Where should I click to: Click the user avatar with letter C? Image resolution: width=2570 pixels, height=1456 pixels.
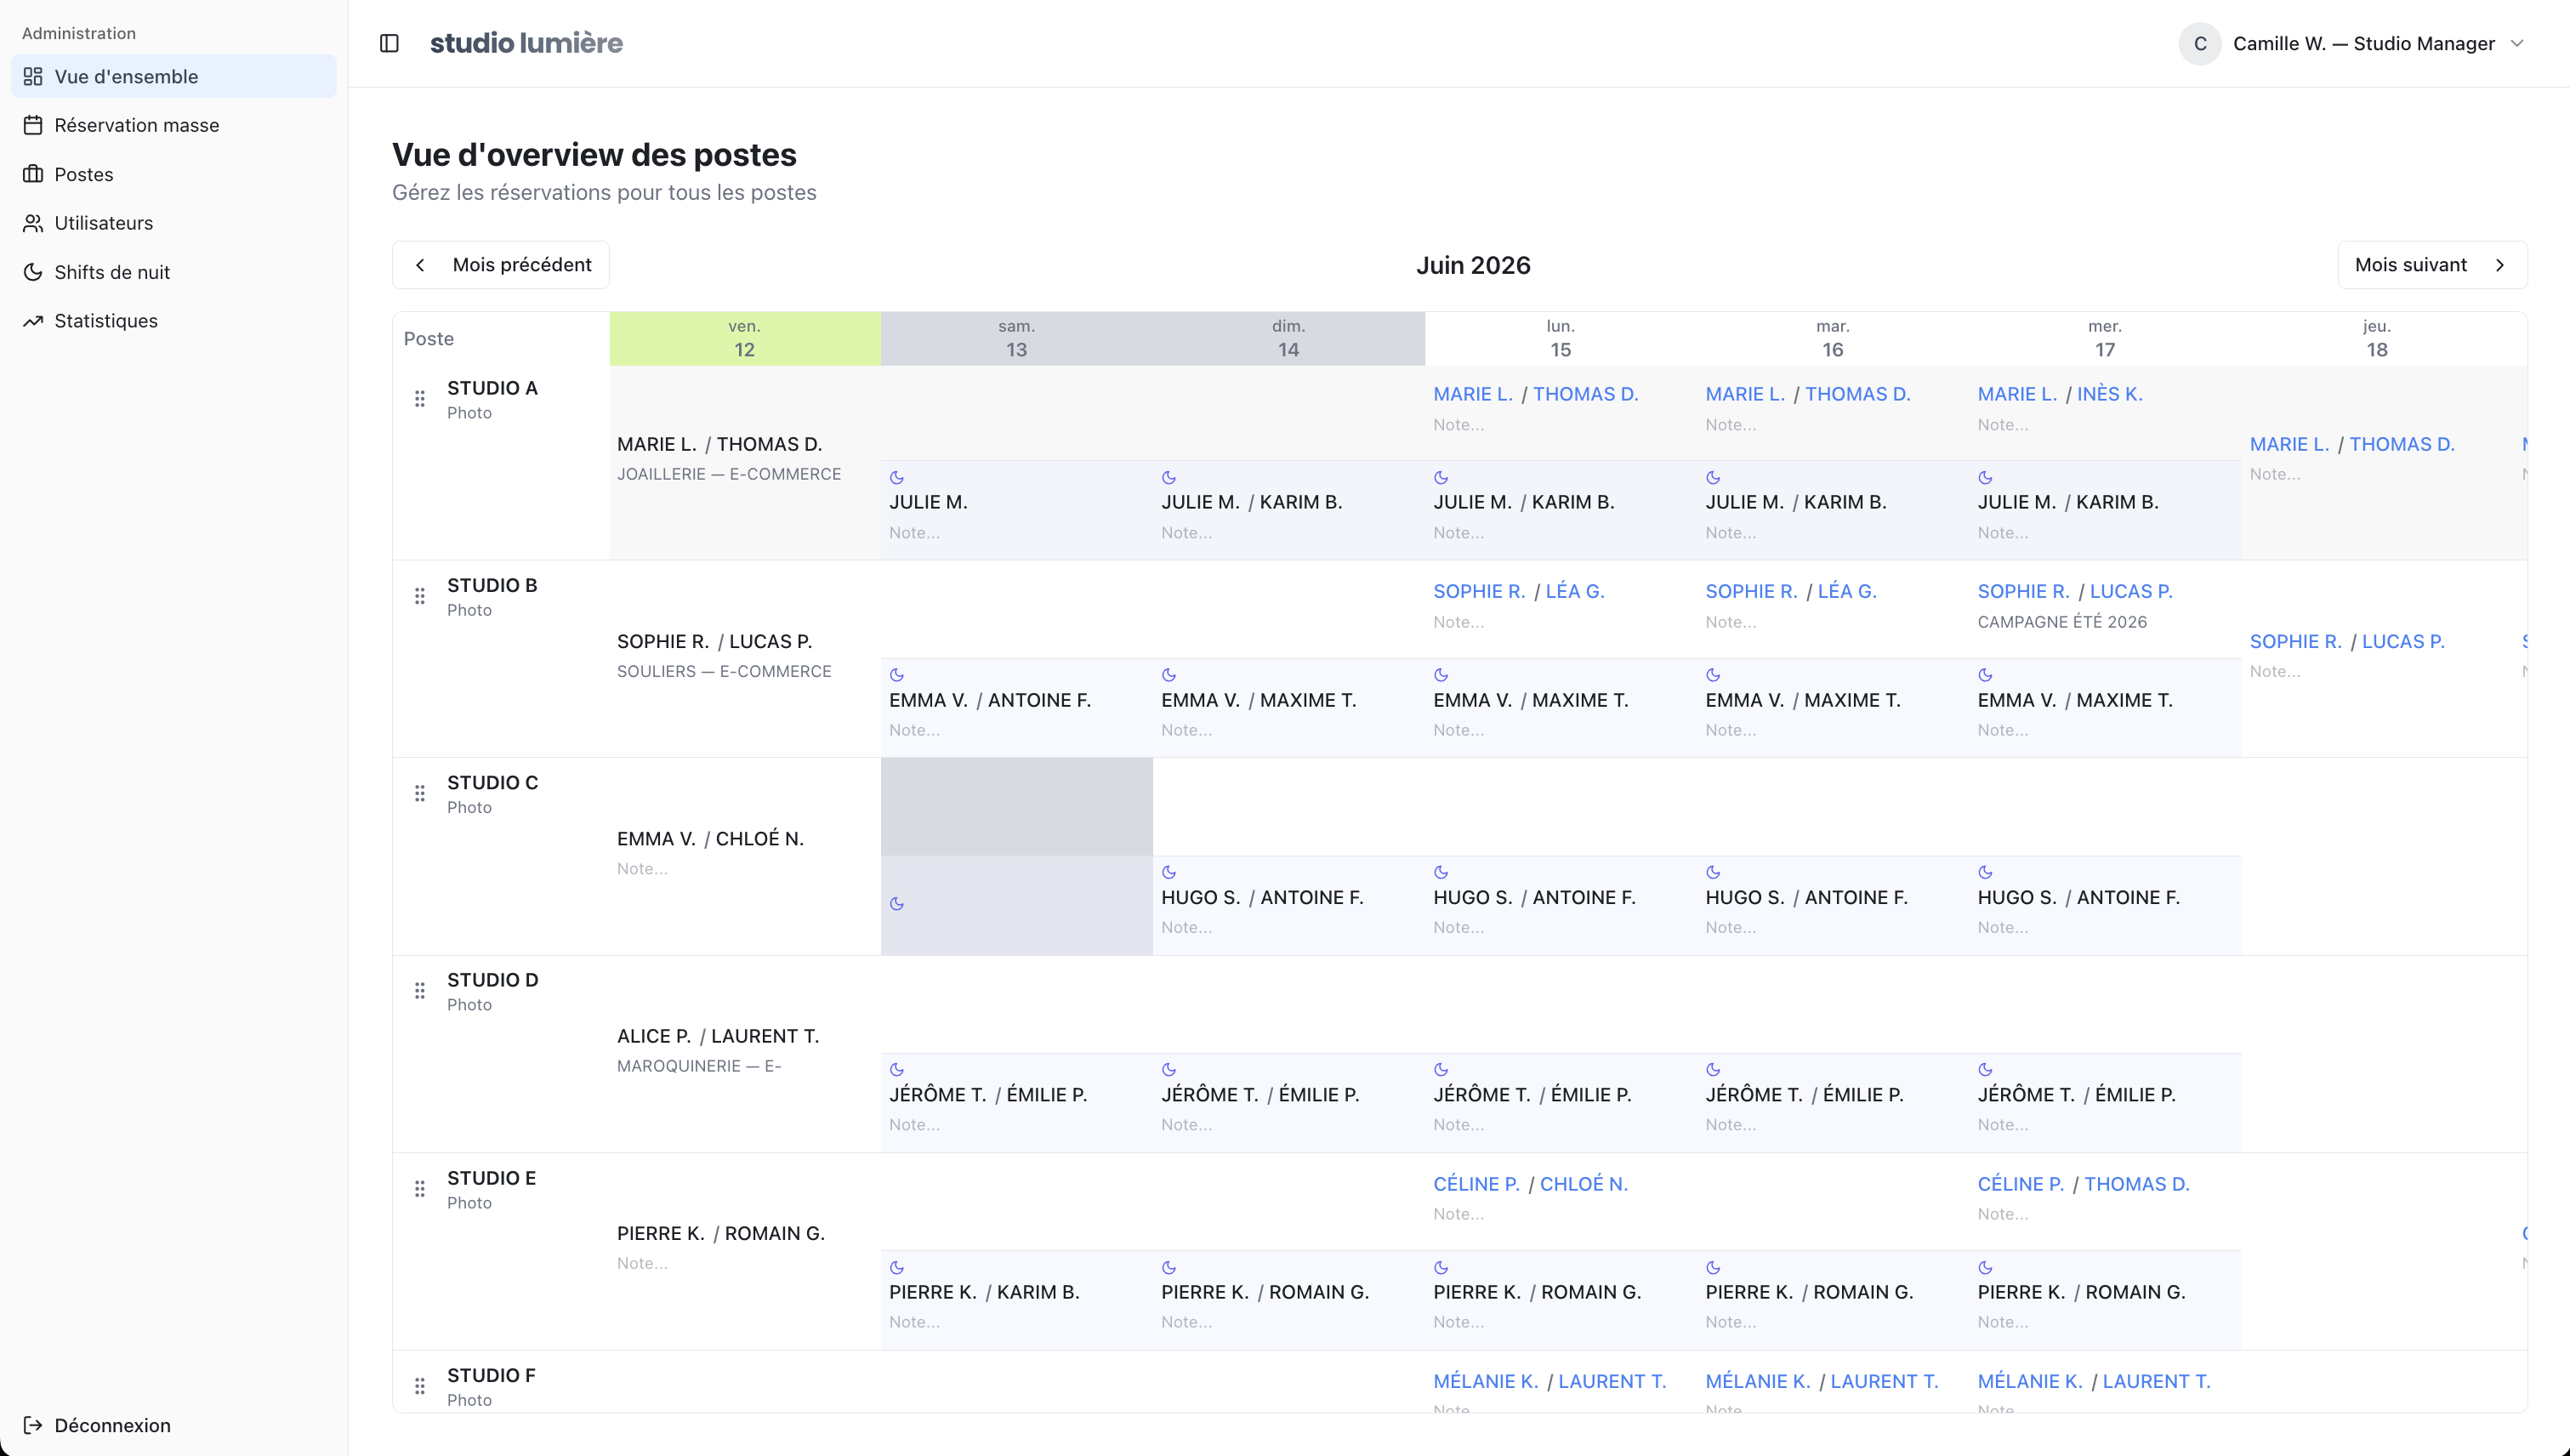(2200, 43)
